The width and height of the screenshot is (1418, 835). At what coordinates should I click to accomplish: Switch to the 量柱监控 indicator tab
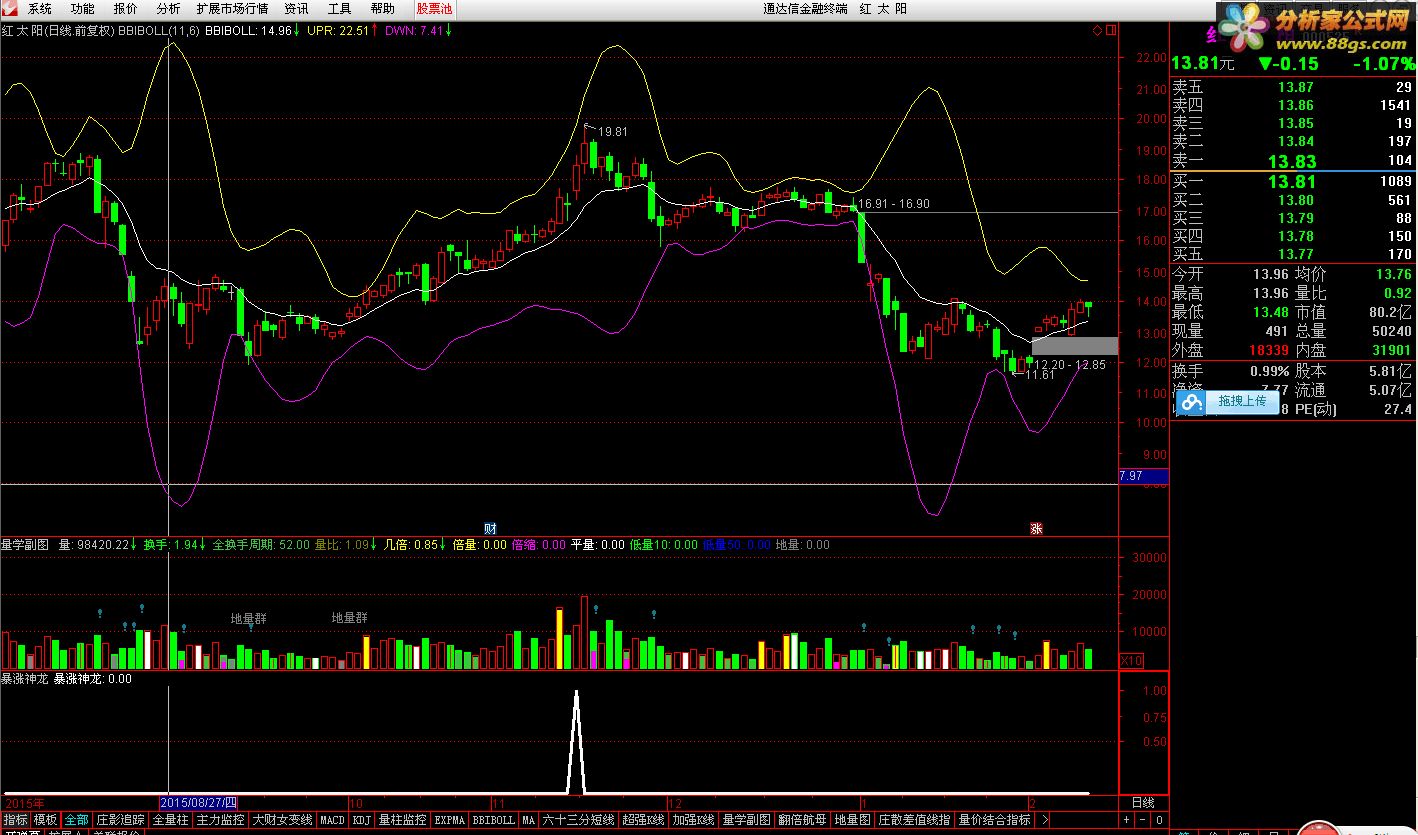[402, 819]
